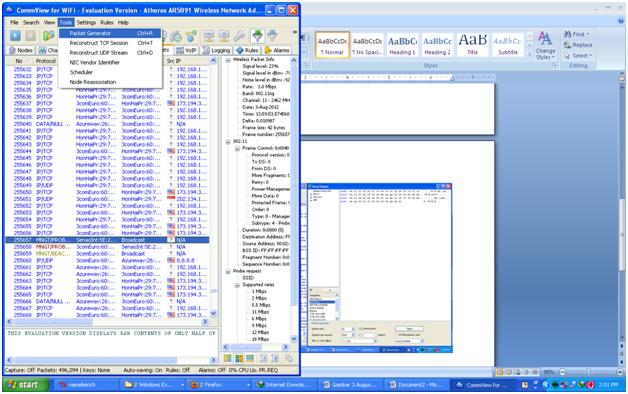Click the Src IP column header
The height and width of the screenshot is (394, 628).
[186, 61]
